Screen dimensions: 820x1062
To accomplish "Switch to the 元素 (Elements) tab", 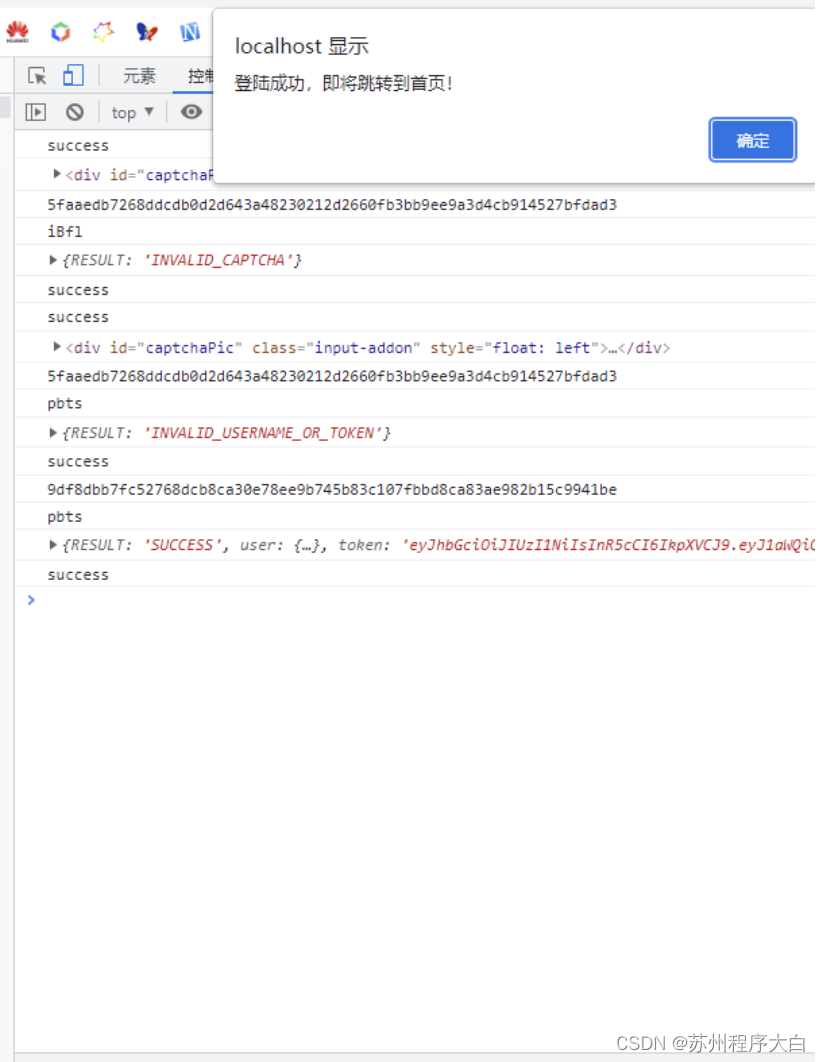I will click(139, 76).
